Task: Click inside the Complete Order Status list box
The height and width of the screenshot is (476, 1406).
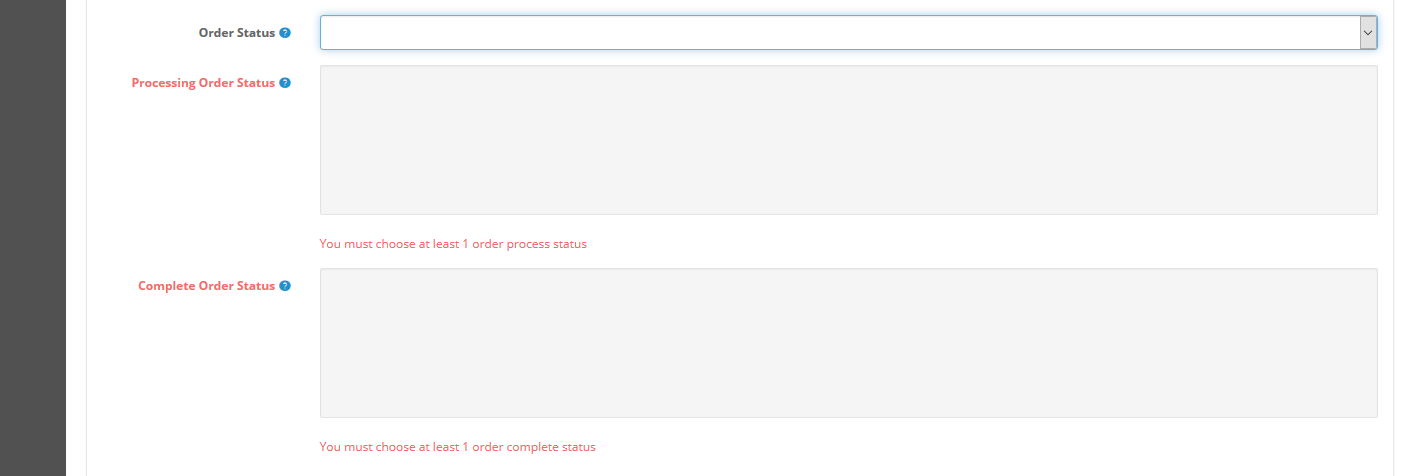Action: [x=849, y=343]
